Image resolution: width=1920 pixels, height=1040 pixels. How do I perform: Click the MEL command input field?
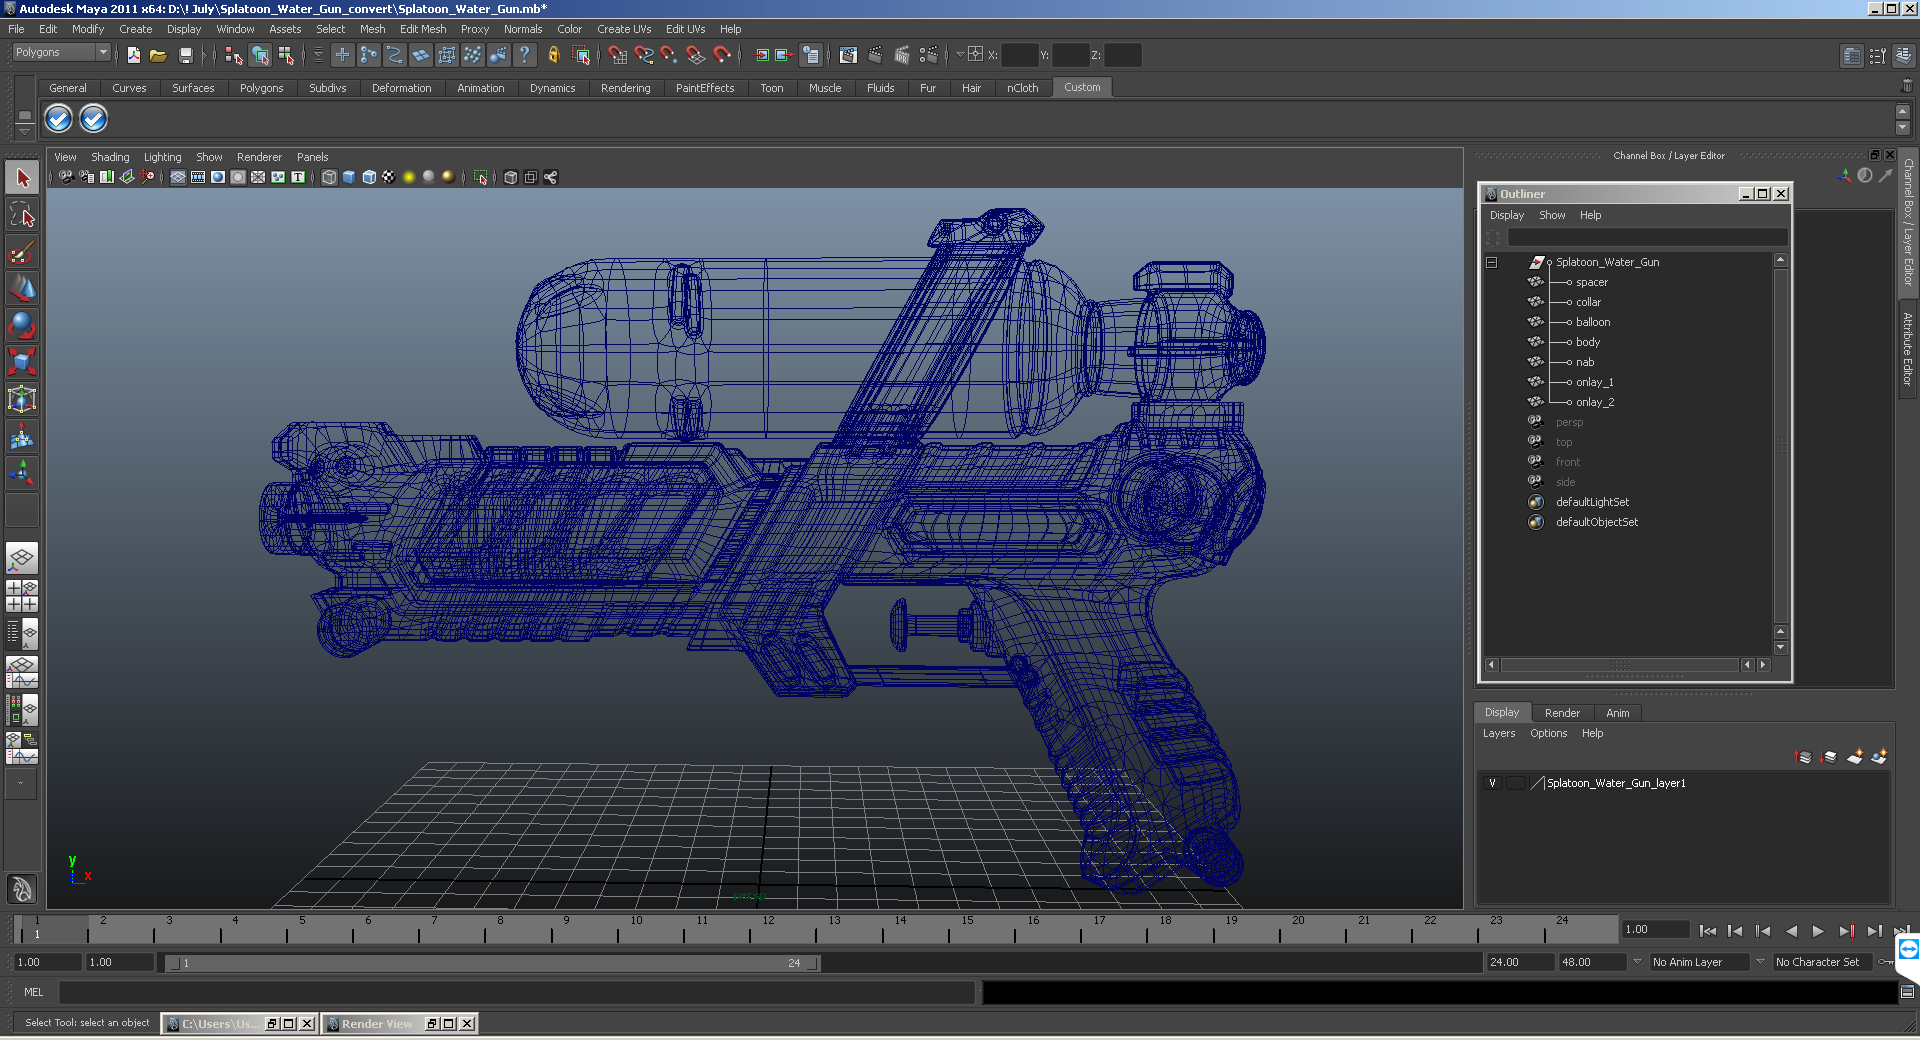point(516,992)
